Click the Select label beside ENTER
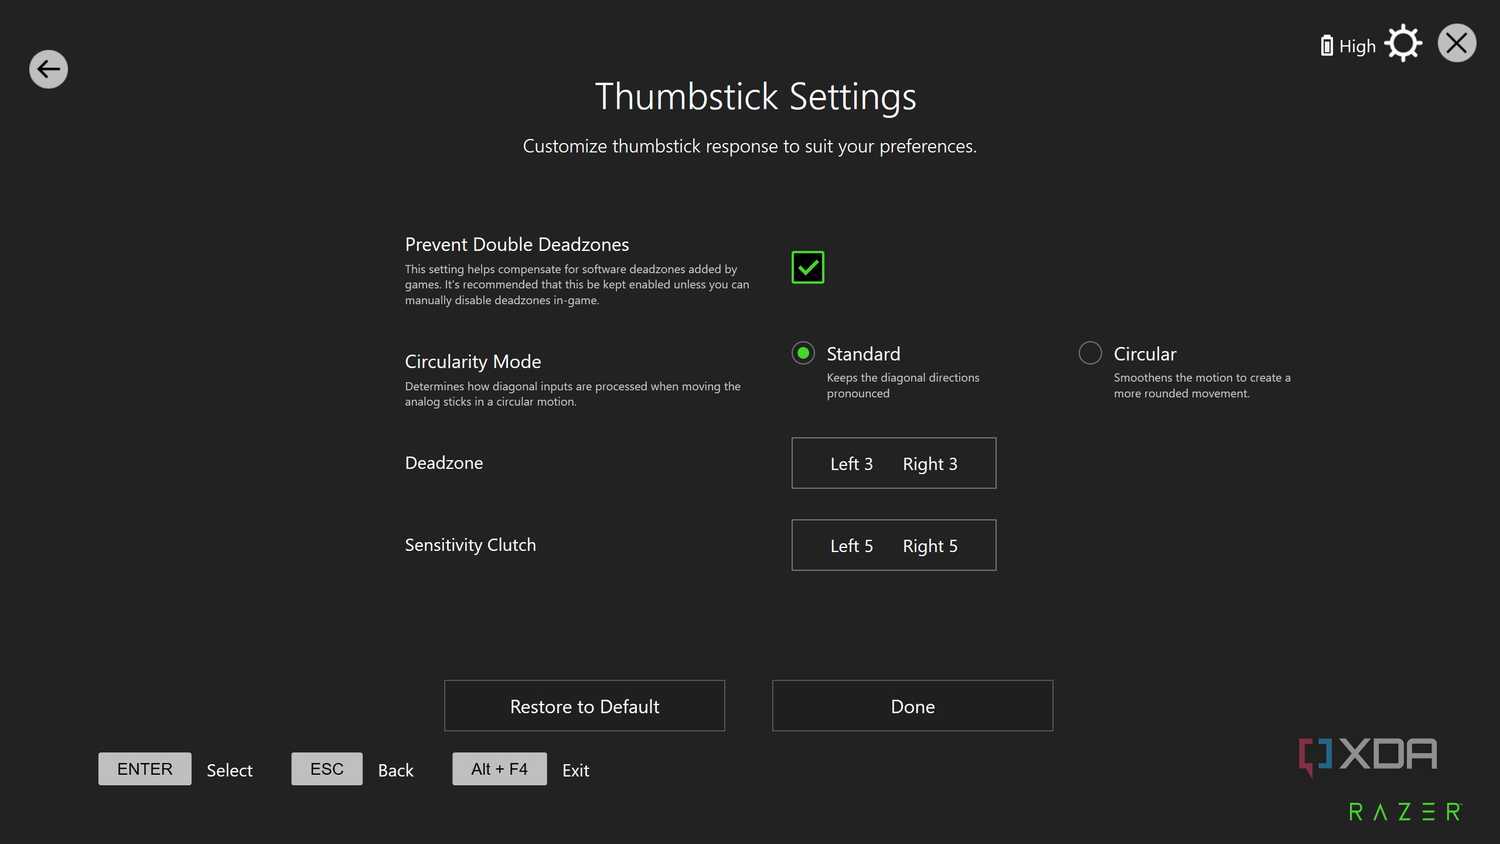The width and height of the screenshot is (1500, 844). 229,770
